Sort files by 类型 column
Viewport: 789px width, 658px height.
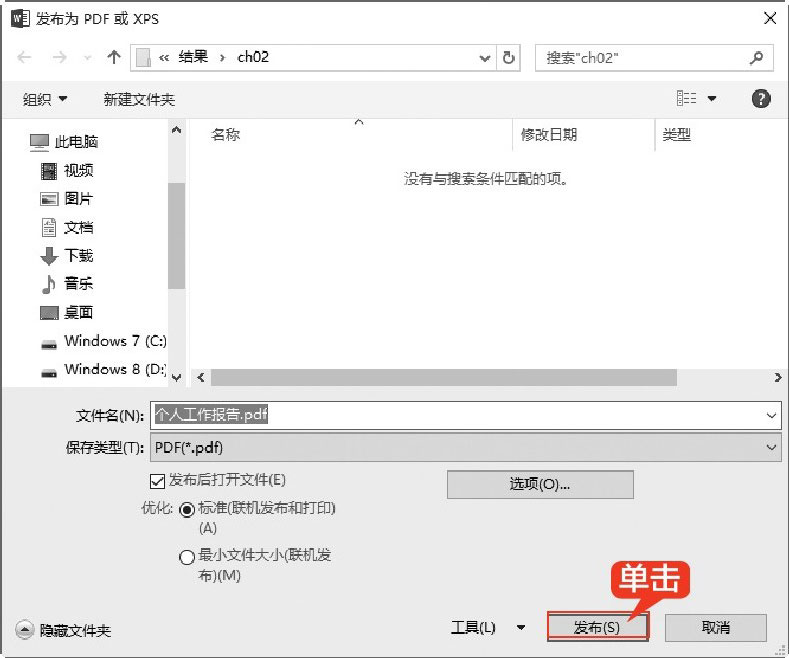coord(677,135)
